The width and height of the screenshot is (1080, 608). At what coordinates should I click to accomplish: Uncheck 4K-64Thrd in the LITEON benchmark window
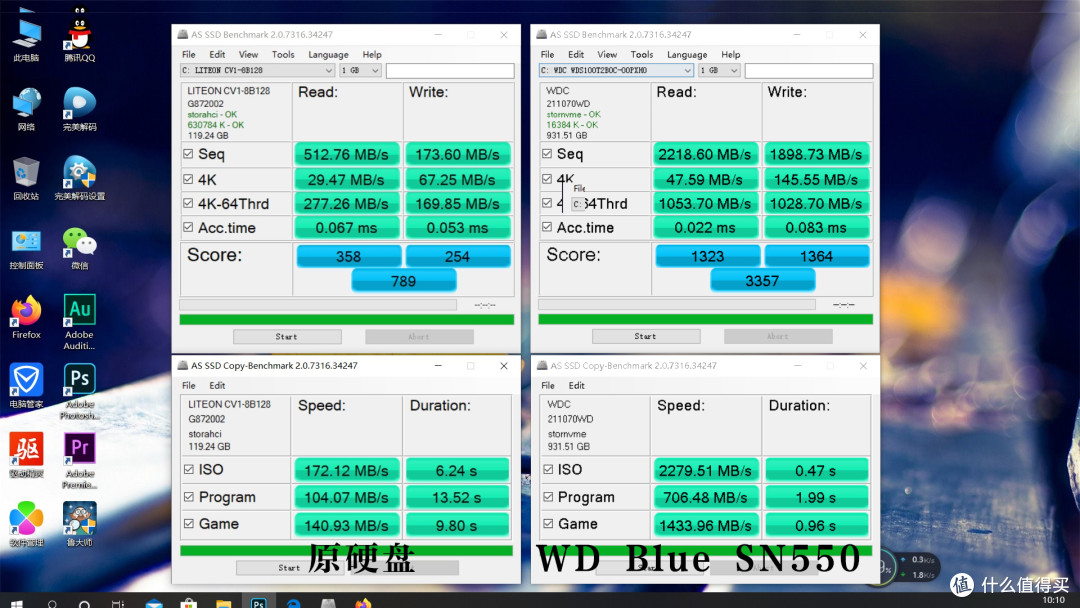[188, 203]
